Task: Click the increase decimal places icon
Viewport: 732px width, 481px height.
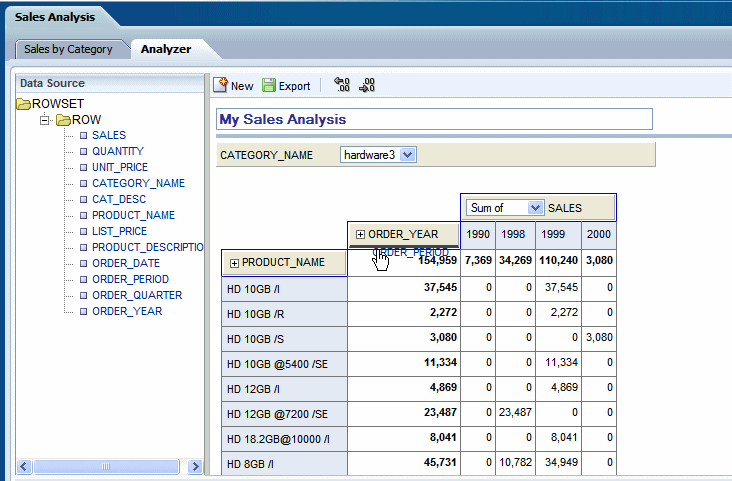Action: click(367, 86)
